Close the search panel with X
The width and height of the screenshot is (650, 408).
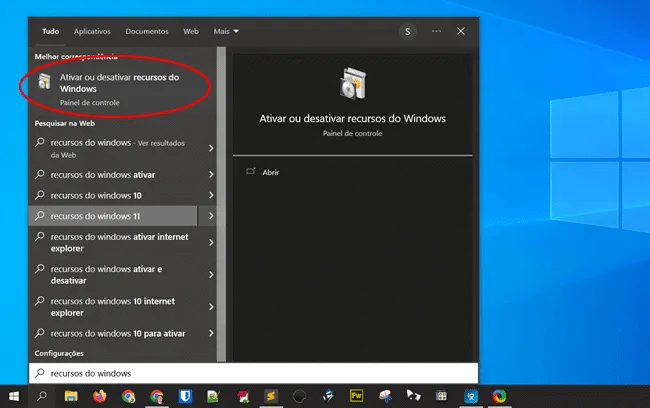click(461, 31)
